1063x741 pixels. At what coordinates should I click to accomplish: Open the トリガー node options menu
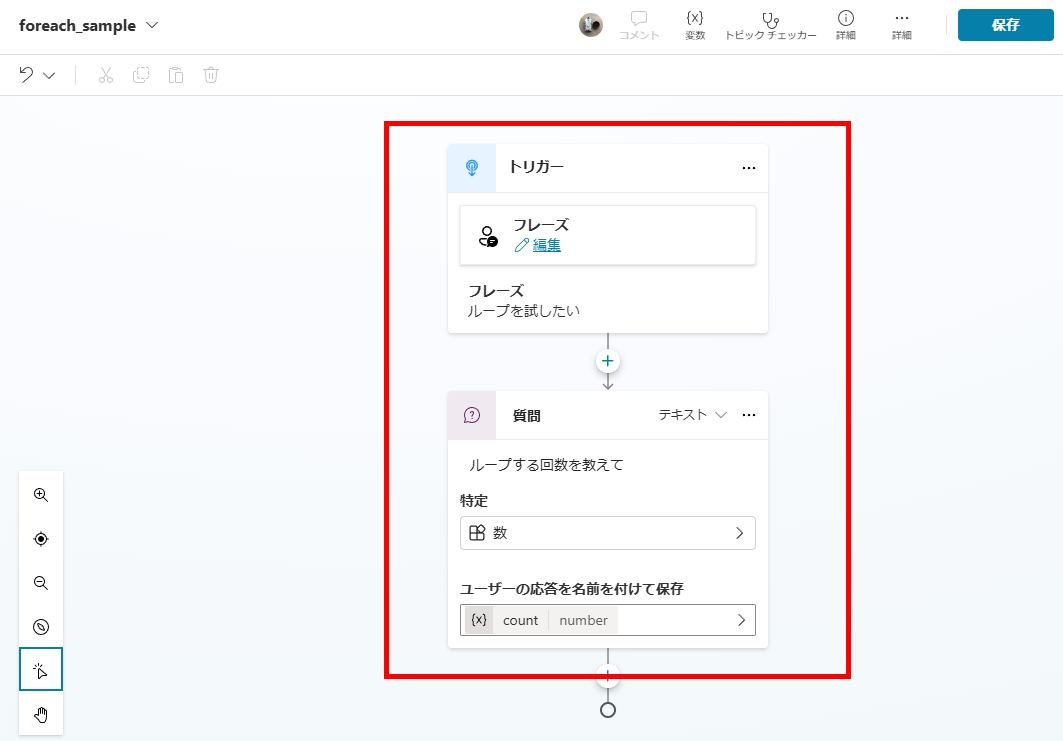(x=749, y=168)
